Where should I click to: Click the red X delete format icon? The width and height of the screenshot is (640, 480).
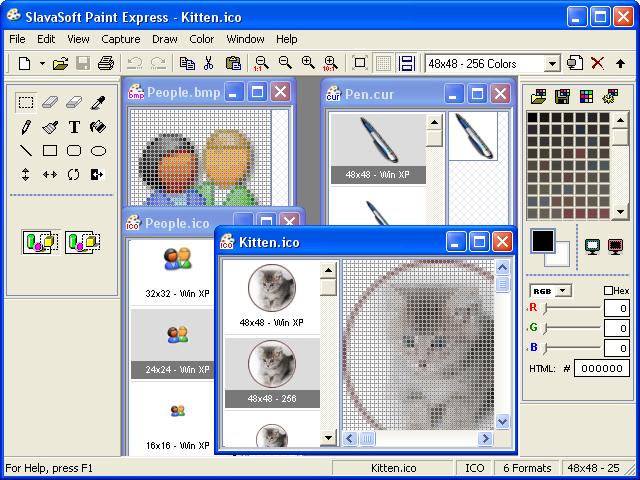click(x=597, y=63)
